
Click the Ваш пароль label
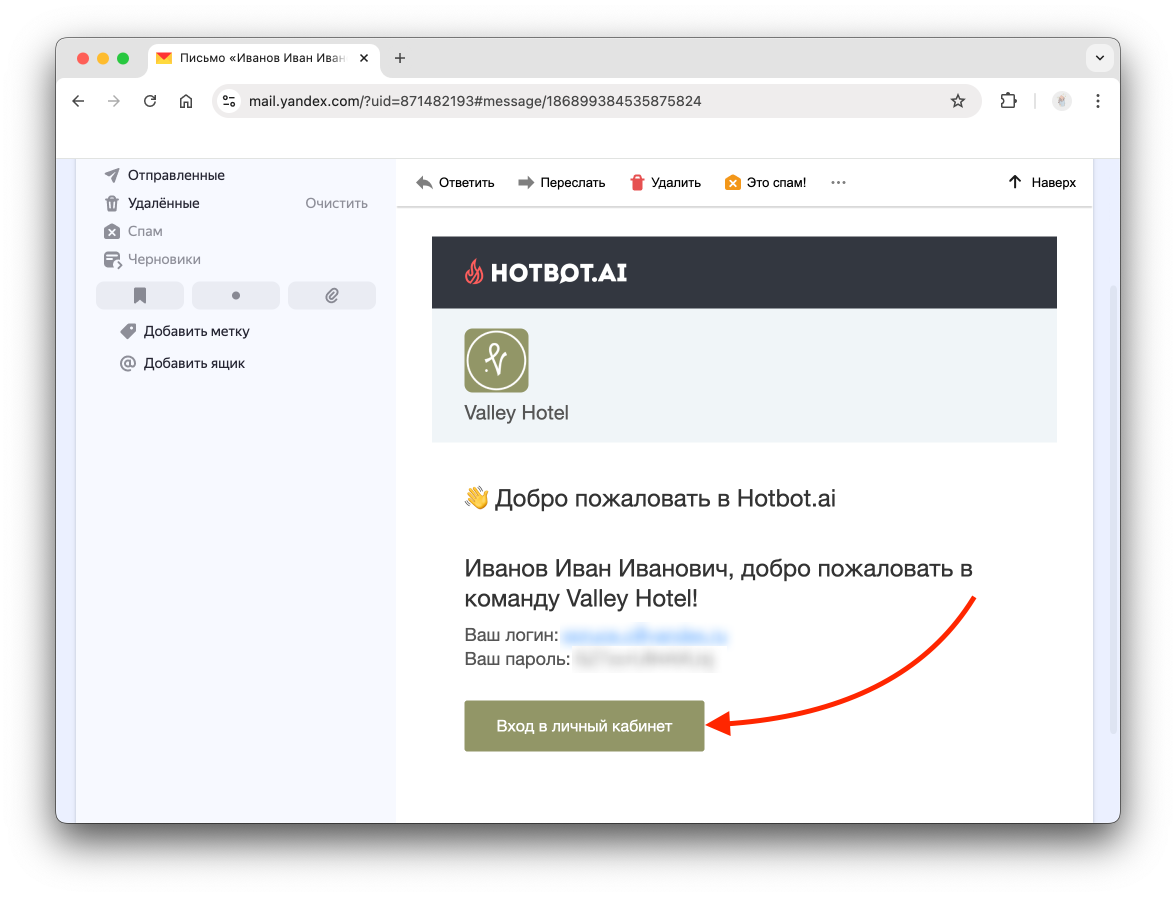[517, 660]
